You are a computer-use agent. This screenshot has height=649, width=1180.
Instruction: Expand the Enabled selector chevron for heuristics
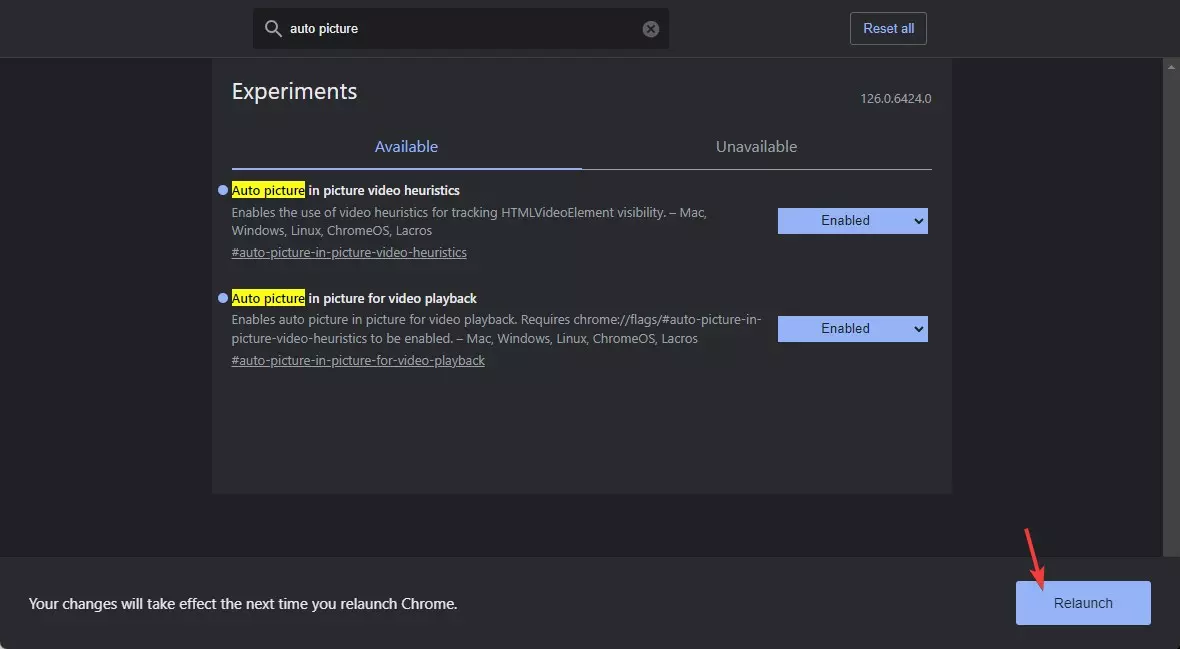[917, 220]
